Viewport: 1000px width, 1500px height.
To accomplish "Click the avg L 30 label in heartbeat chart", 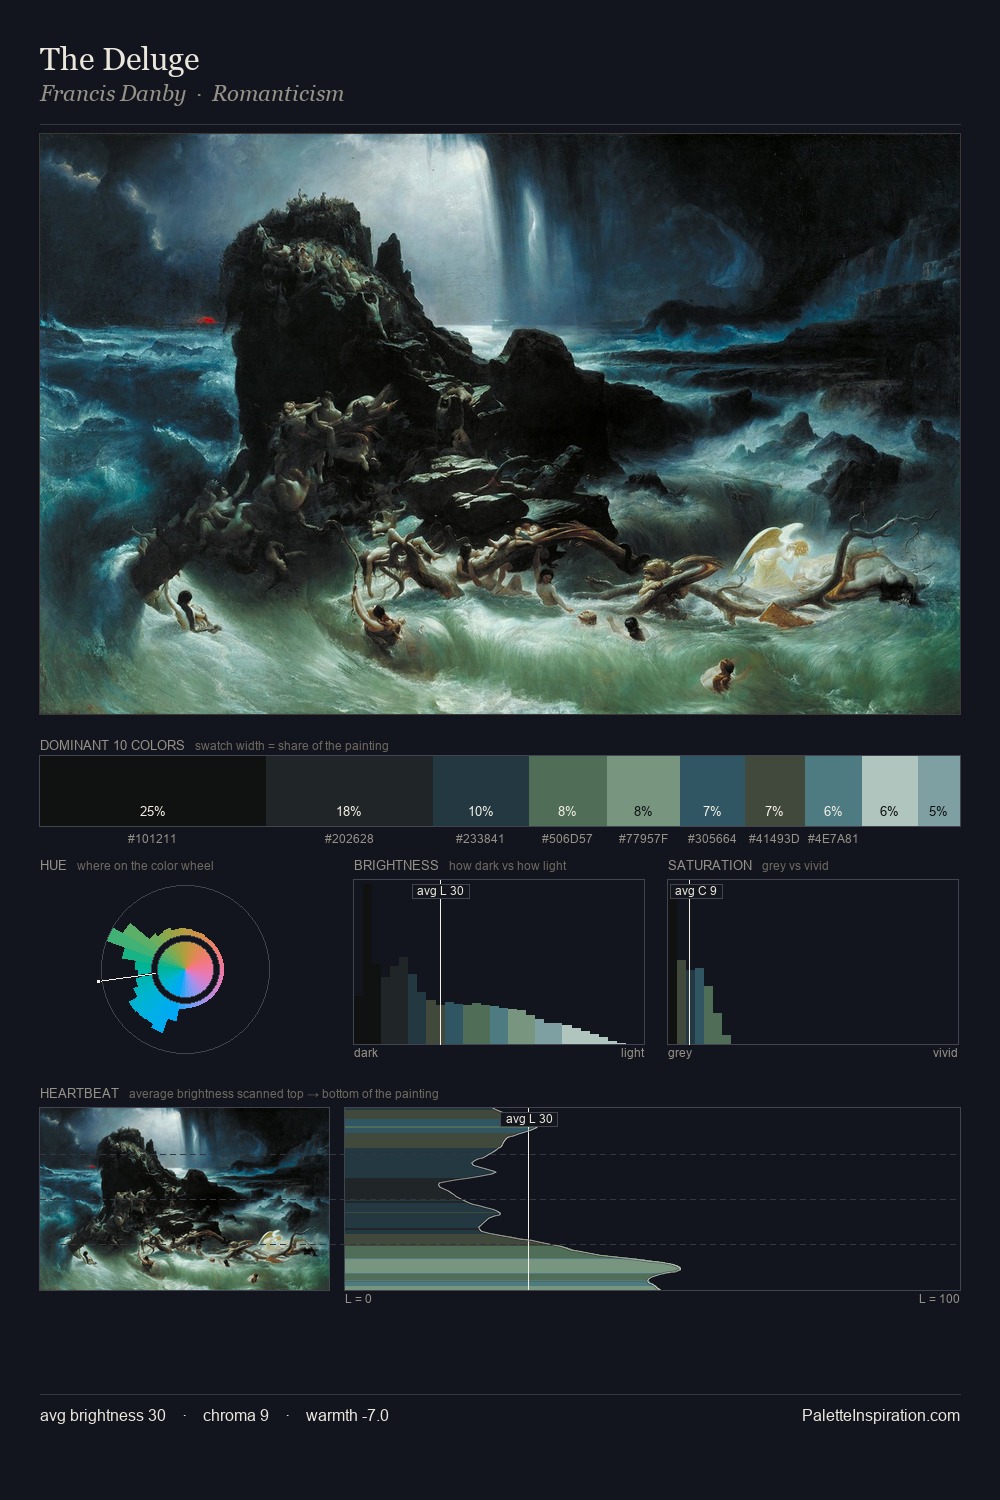I will coord(529,1119).
